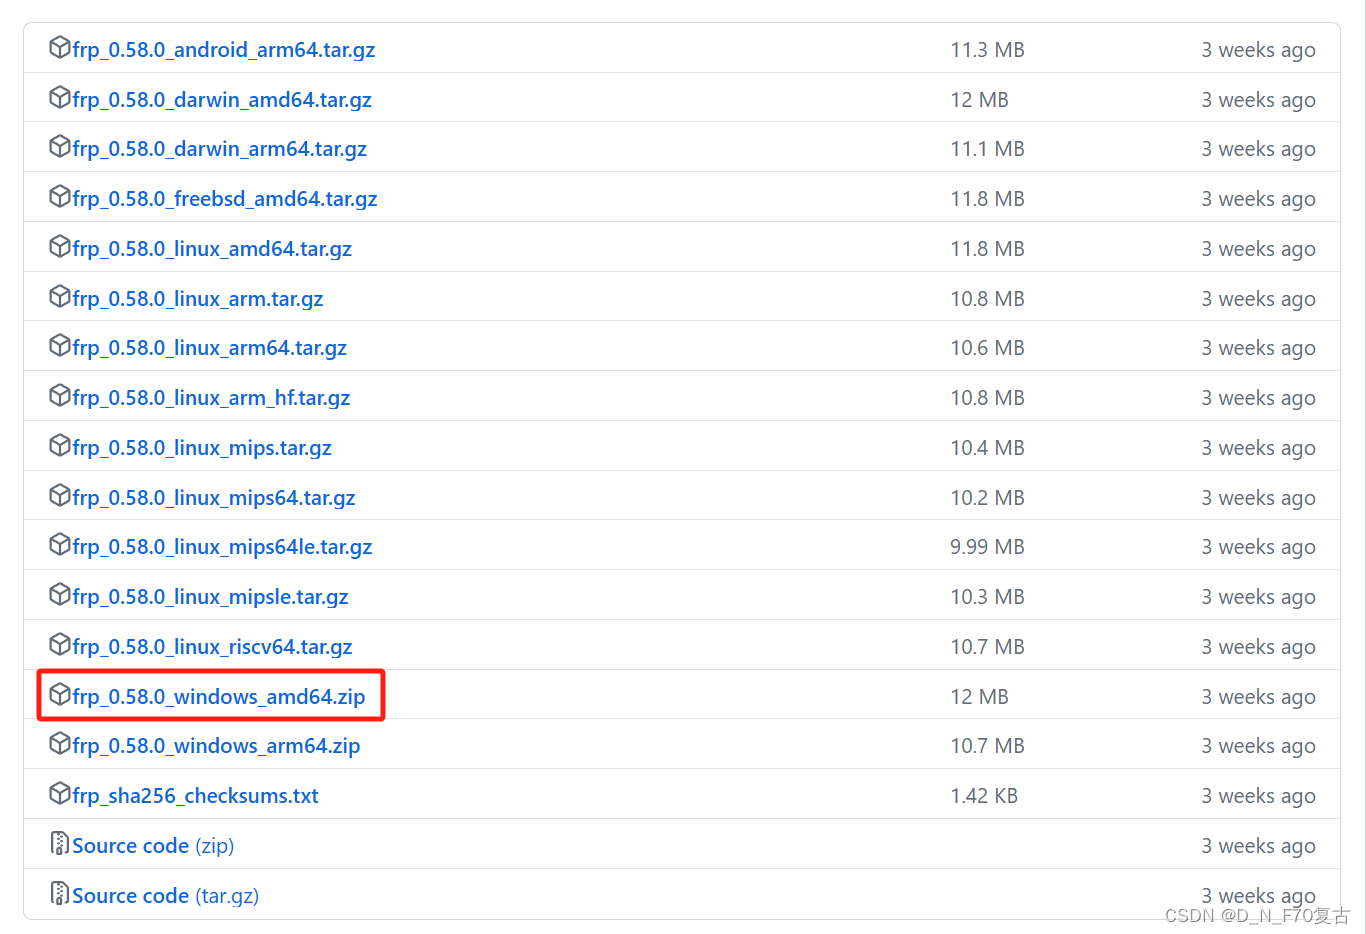Screen dimensions: 1366x934
Task: Open the frp_0.58.0_linux_arm.tar.gz link
Action: [198, 299]
